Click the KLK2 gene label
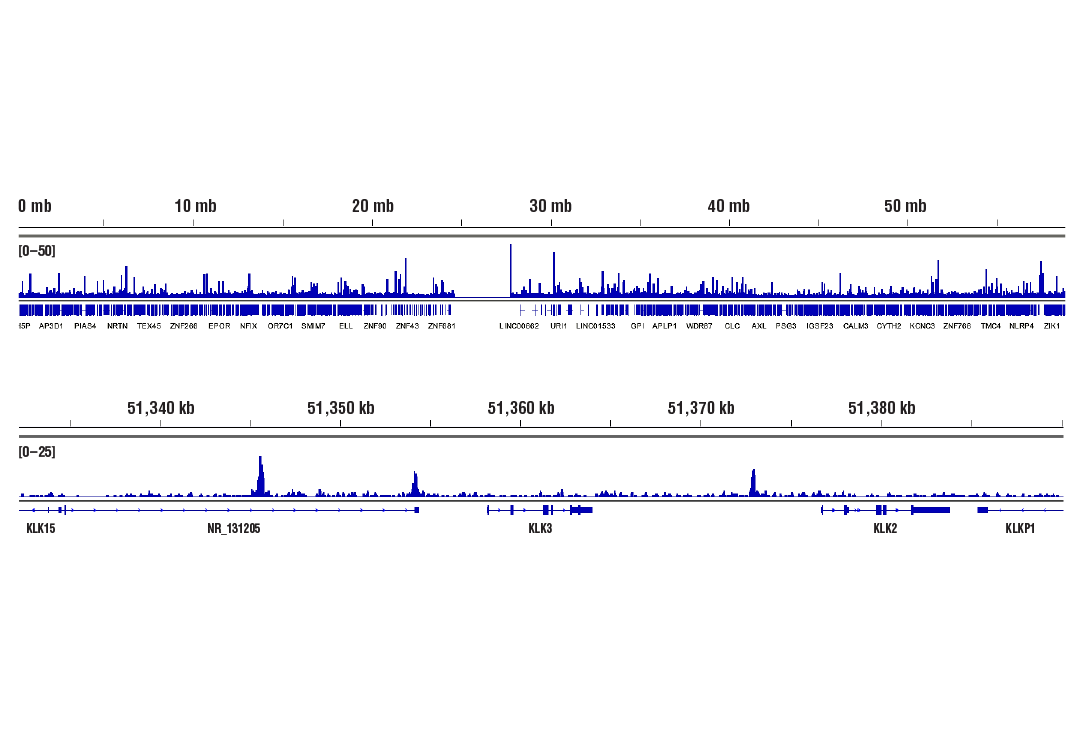The image size is (1084, 730). pyautogui.click(x=884, y=529)
